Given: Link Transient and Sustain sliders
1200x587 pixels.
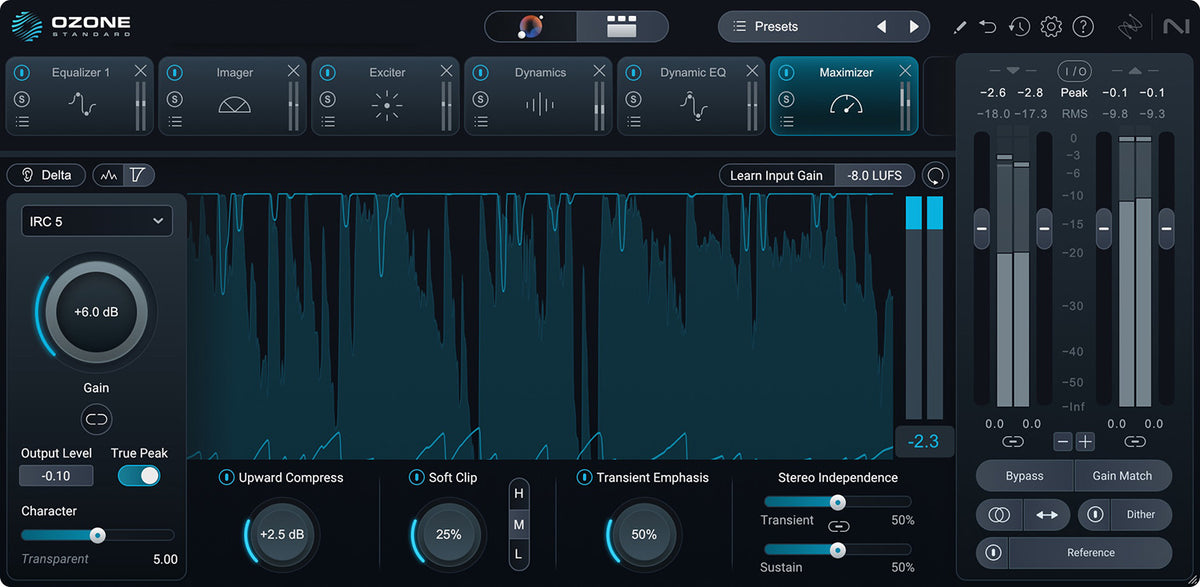Looking at the screenshot, I should click(x=838, y=526).
